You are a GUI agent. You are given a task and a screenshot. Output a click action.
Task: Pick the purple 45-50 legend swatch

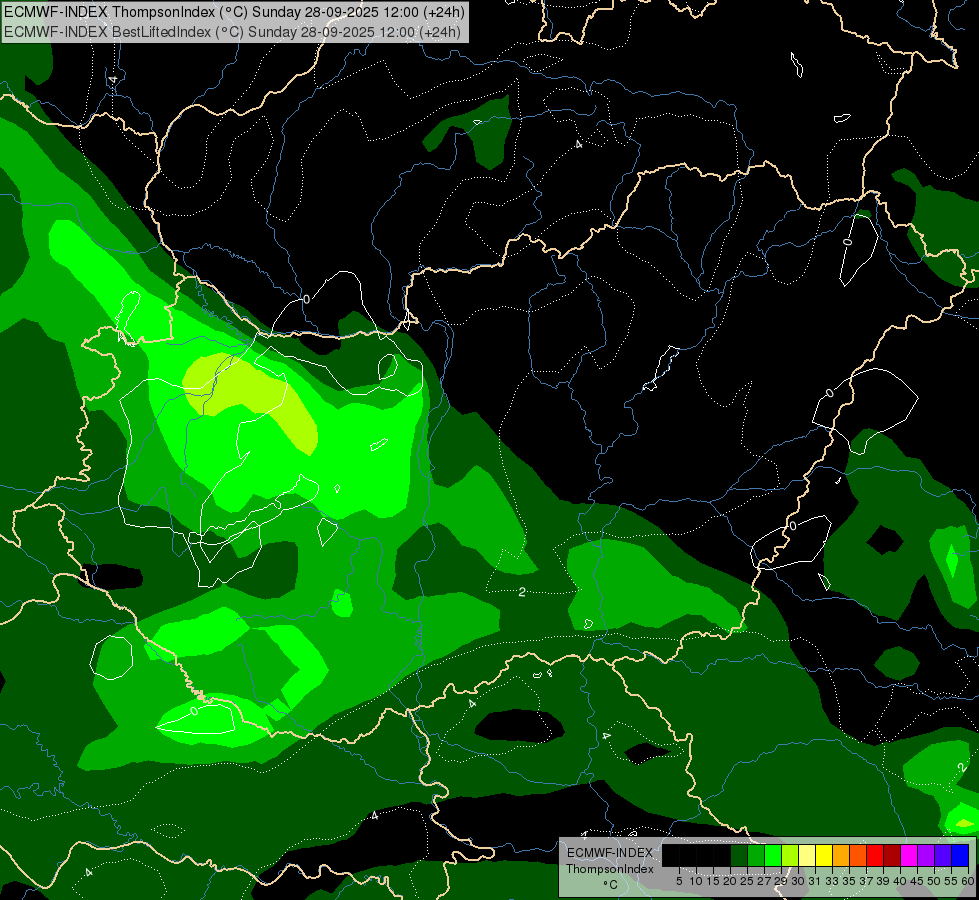[926, 855]
